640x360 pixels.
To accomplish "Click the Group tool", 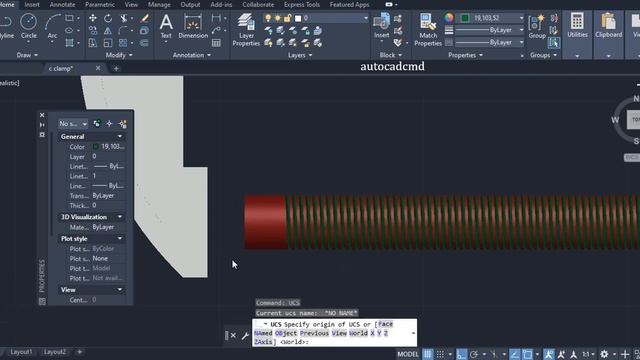I will point(537,26).
